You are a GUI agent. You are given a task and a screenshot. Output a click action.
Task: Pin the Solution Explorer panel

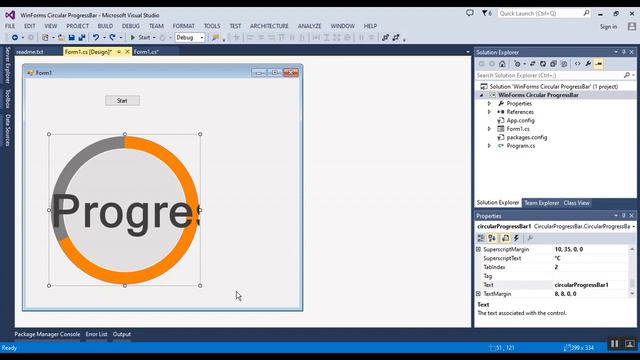[624, 52]
